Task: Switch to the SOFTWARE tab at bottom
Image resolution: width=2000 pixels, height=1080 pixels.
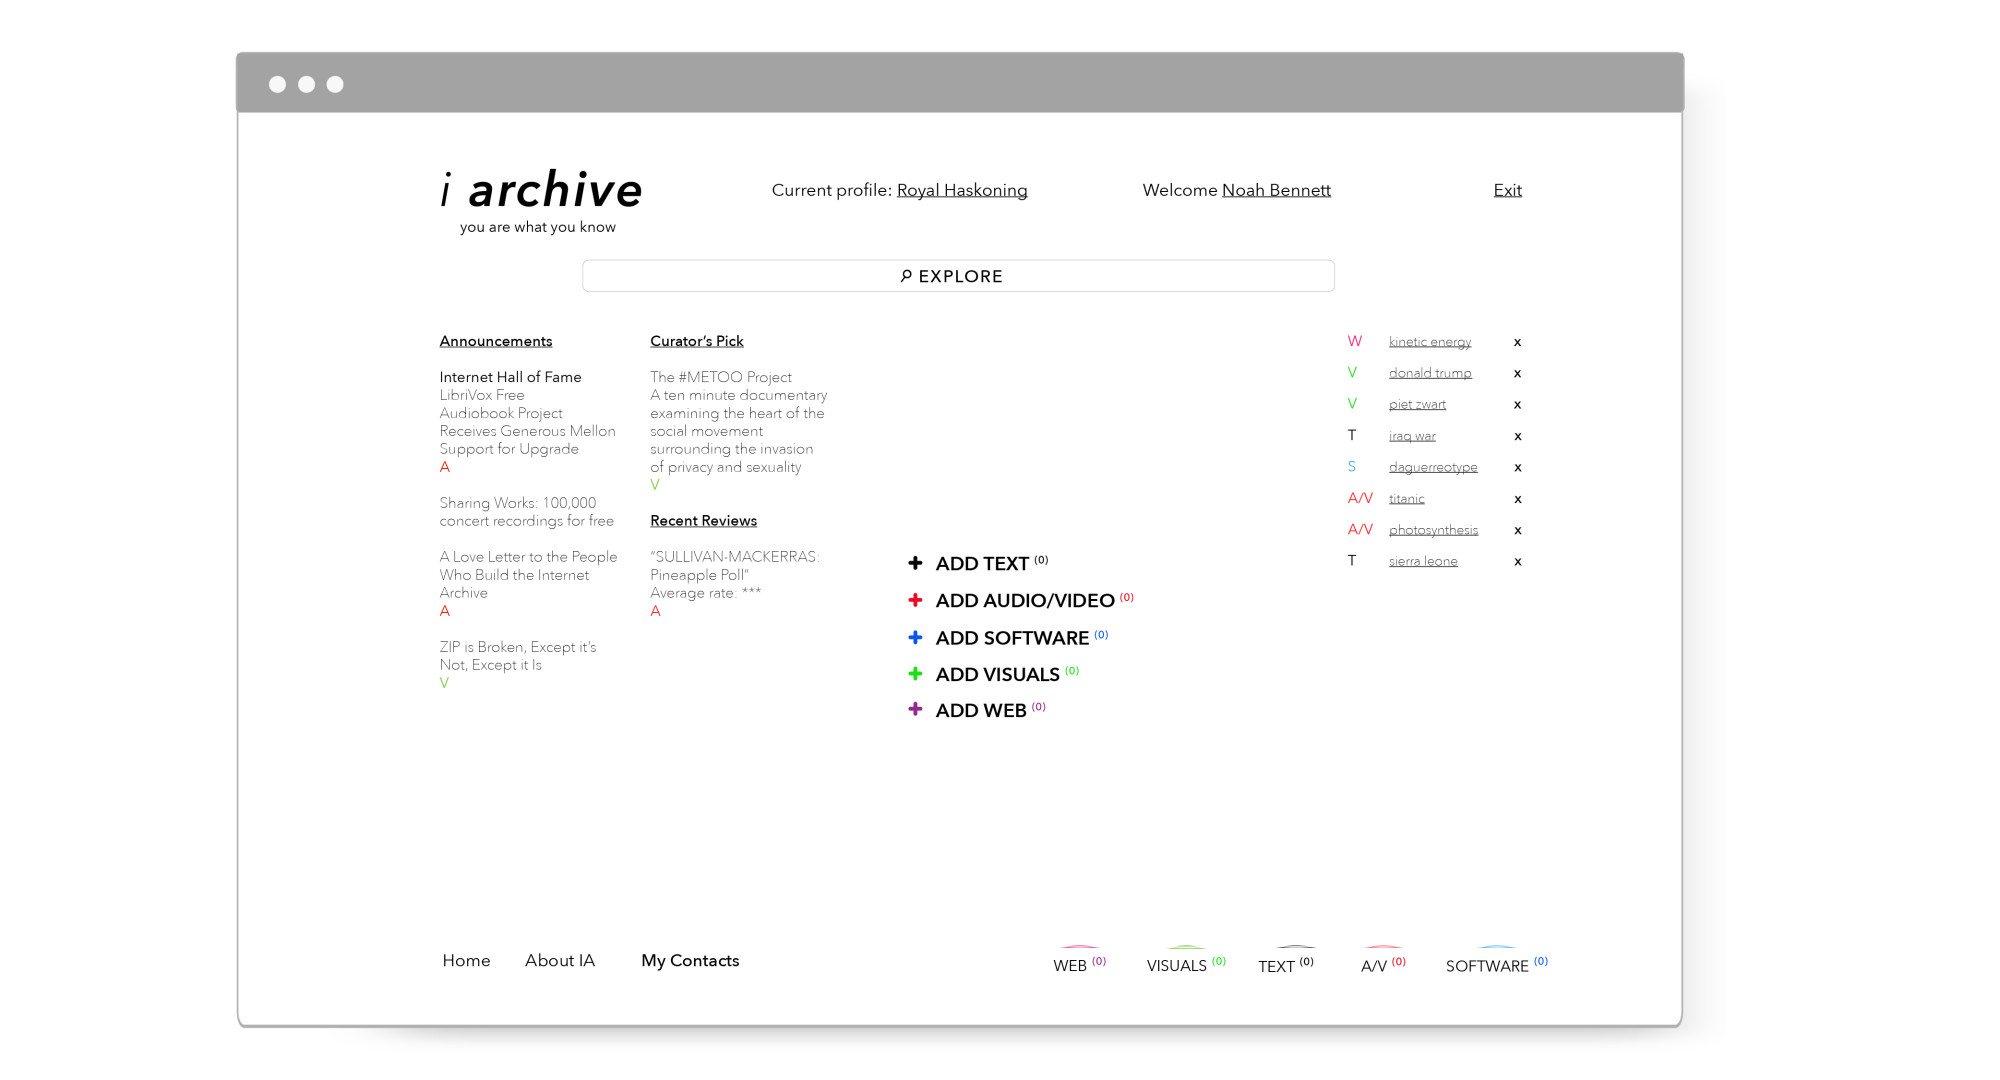Action: point(1487,965)
